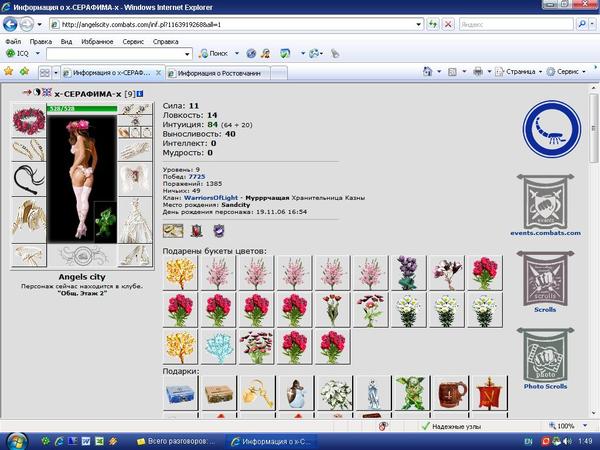Expand the Страница command bar menu

(519, 72)
